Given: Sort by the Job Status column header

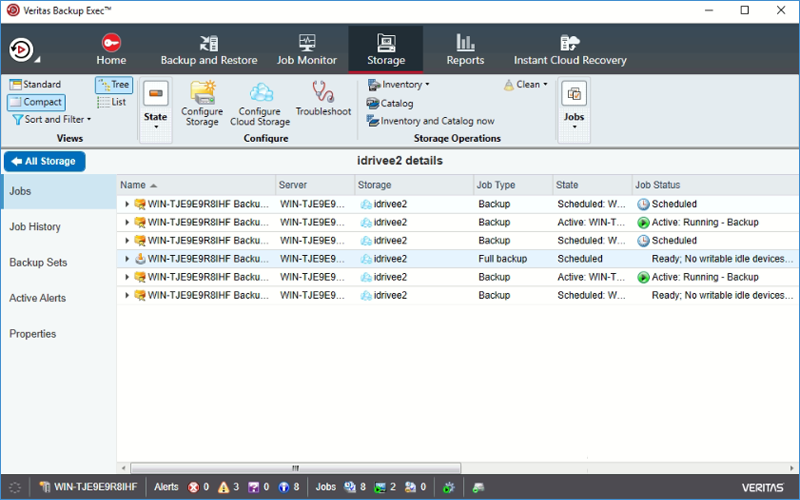Looking at the screenshot, I should tap(715, 185).
